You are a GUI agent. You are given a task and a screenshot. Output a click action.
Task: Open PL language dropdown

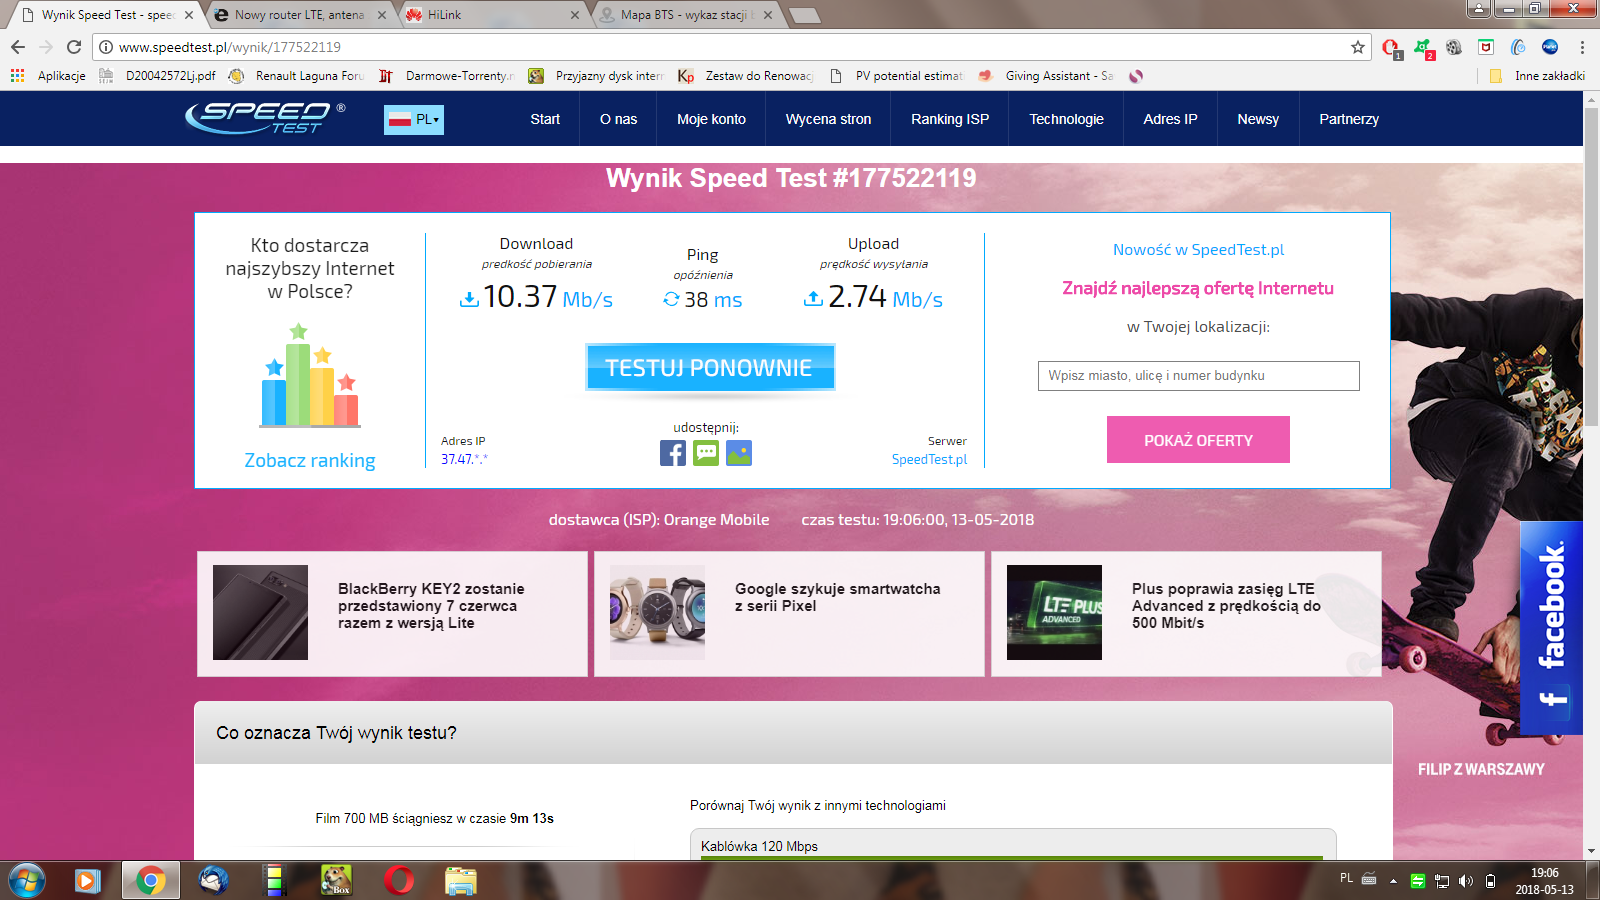pyautogui.click(x=413, y=119)
